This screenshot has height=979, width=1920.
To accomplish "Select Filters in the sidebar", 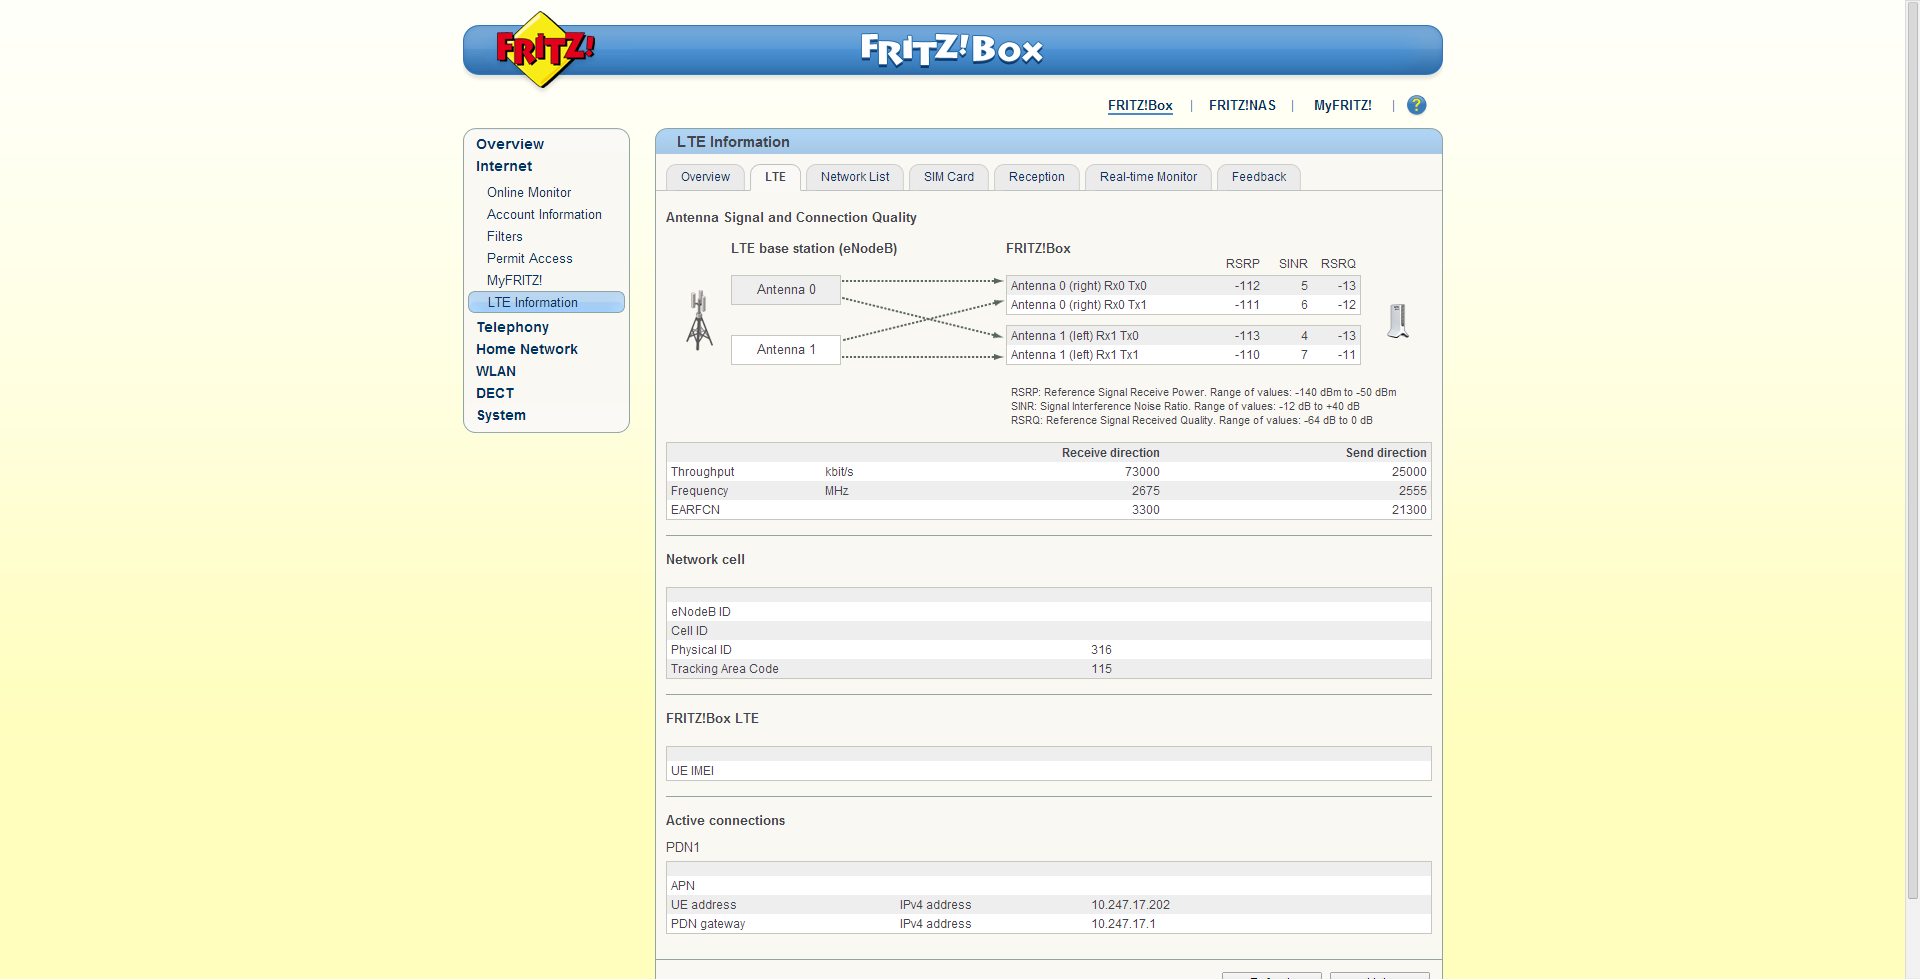I will click(504, 236).
